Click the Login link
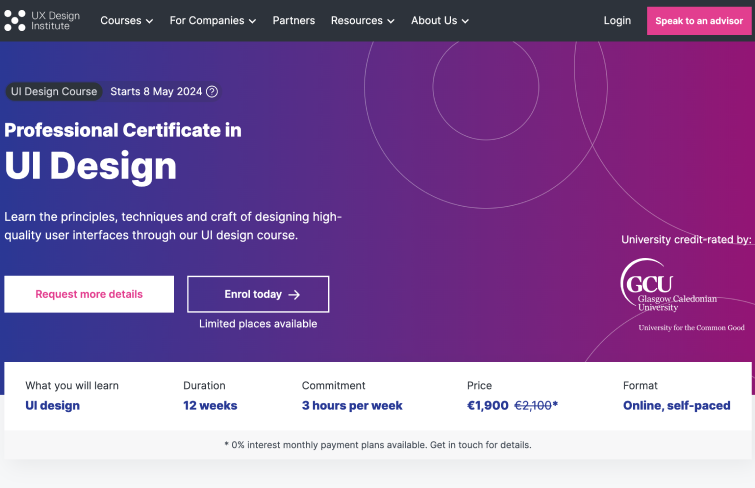Image resolution: width=755 pixels, height=488 pixels. click(617, 21)
